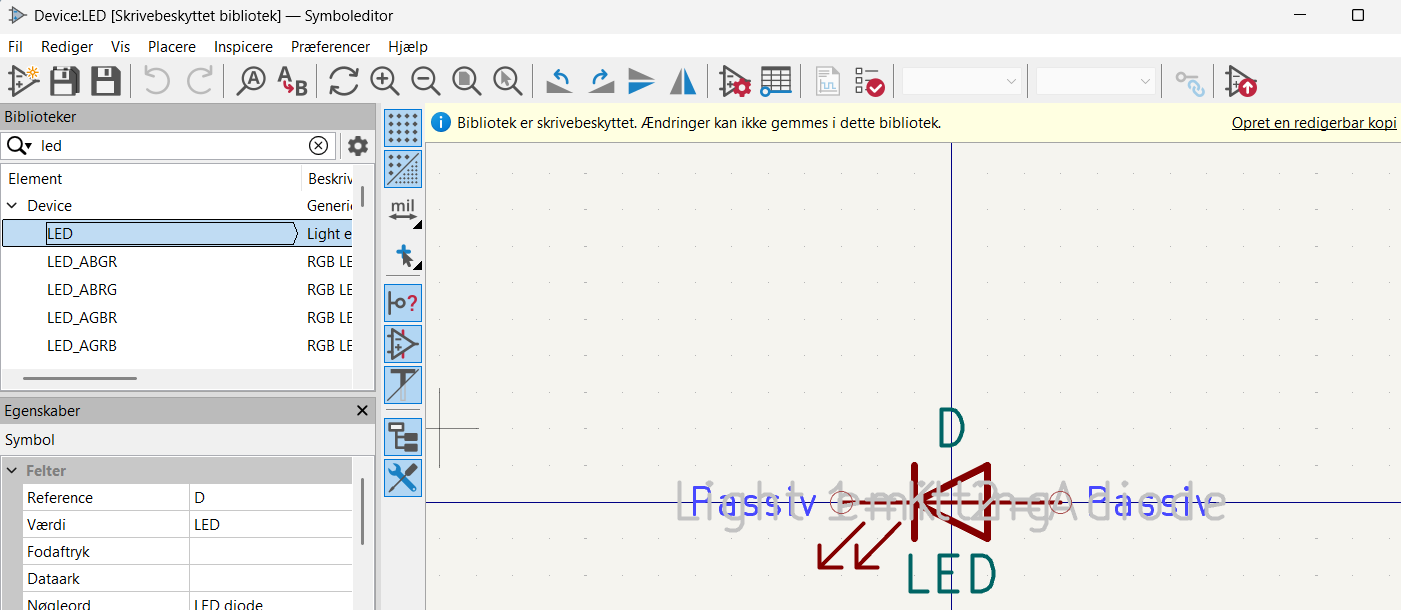1401x610 pixels.
Task: Click the library search input field
Action: (x=170, y=146)
